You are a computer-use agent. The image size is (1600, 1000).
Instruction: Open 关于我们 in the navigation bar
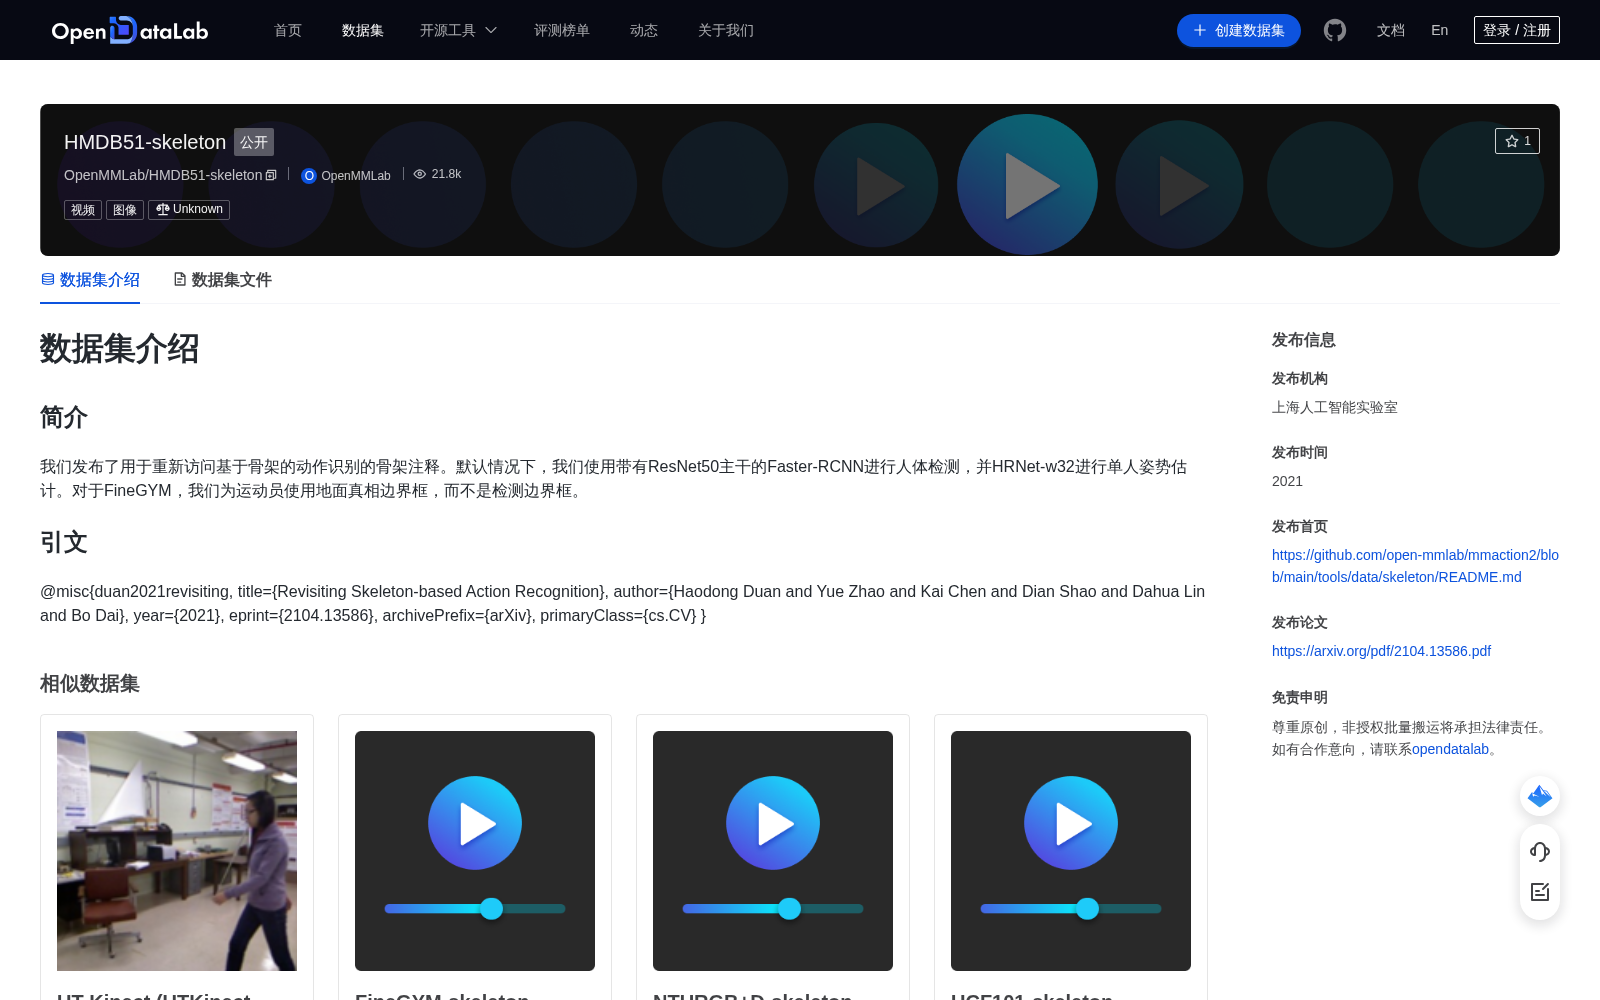[x=726, y=30]
